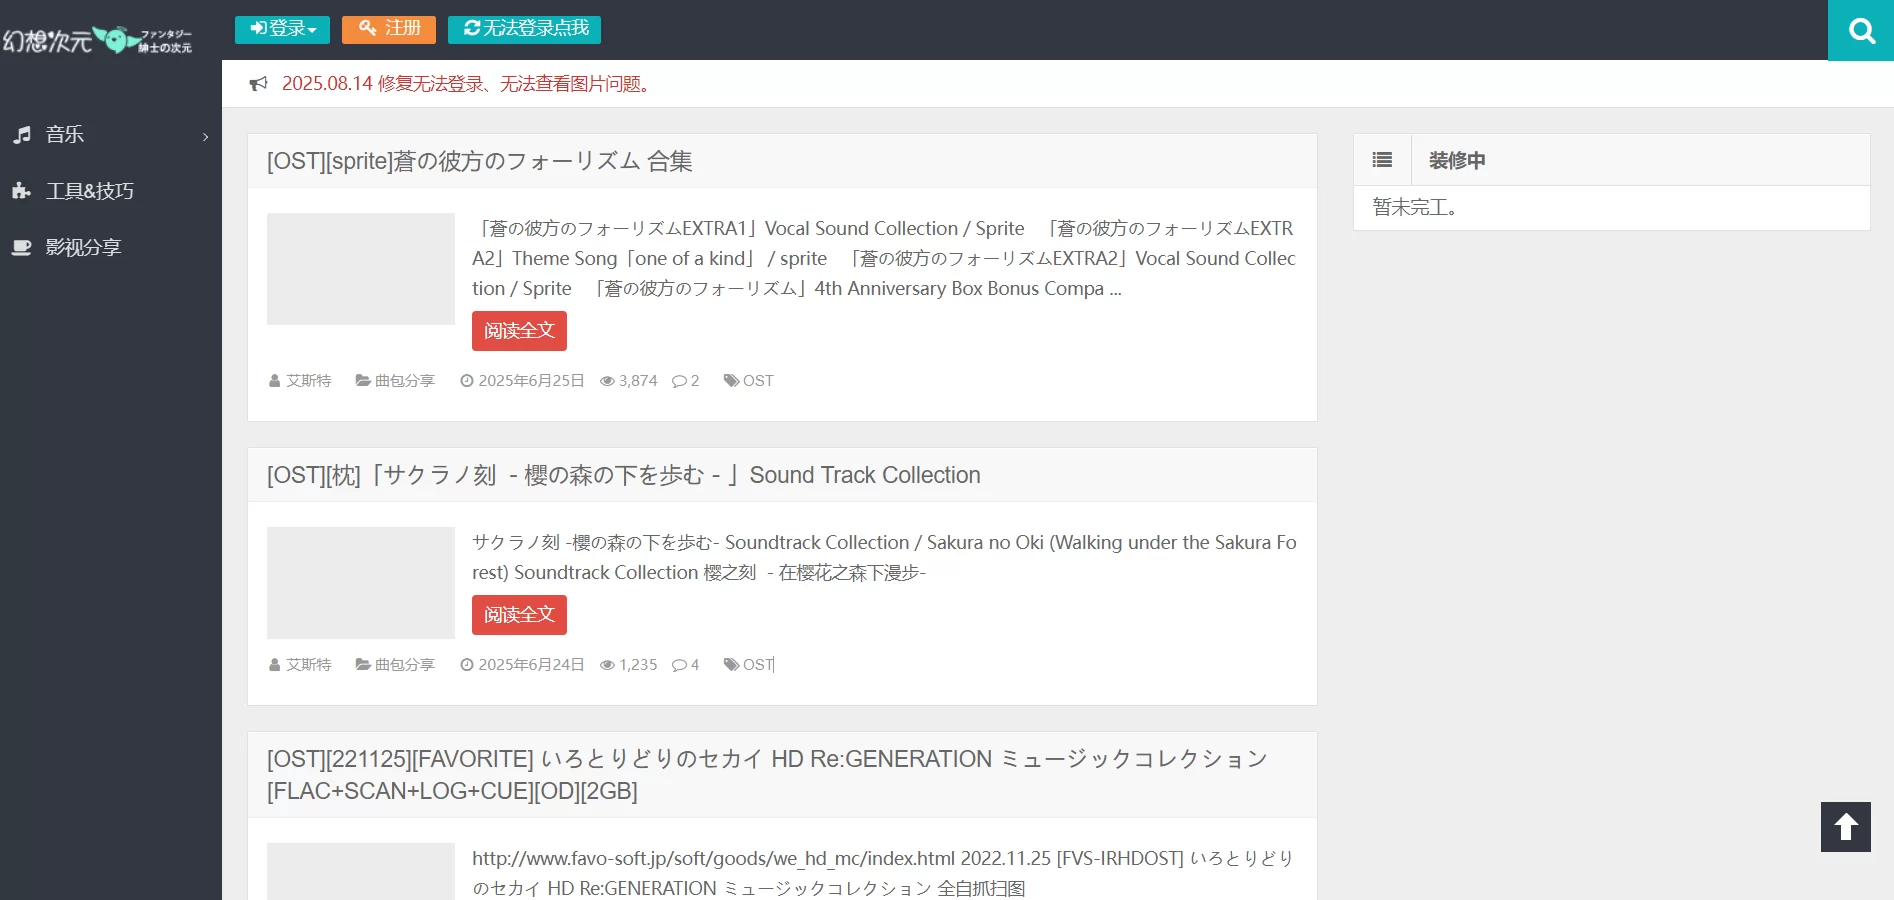Click the first post's thumbnail image
The height and width of the screenshot is (900, 1894).
coord(361,269)
